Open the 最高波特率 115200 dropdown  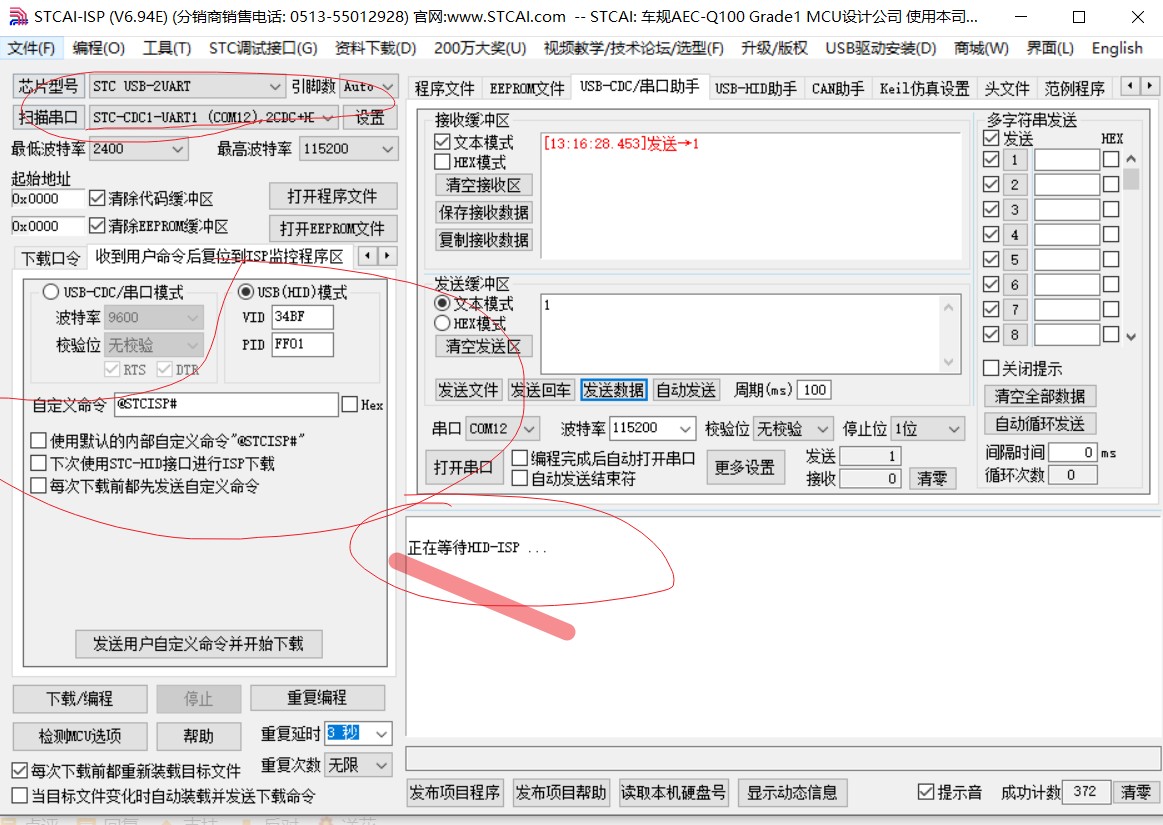pos(387,149)
